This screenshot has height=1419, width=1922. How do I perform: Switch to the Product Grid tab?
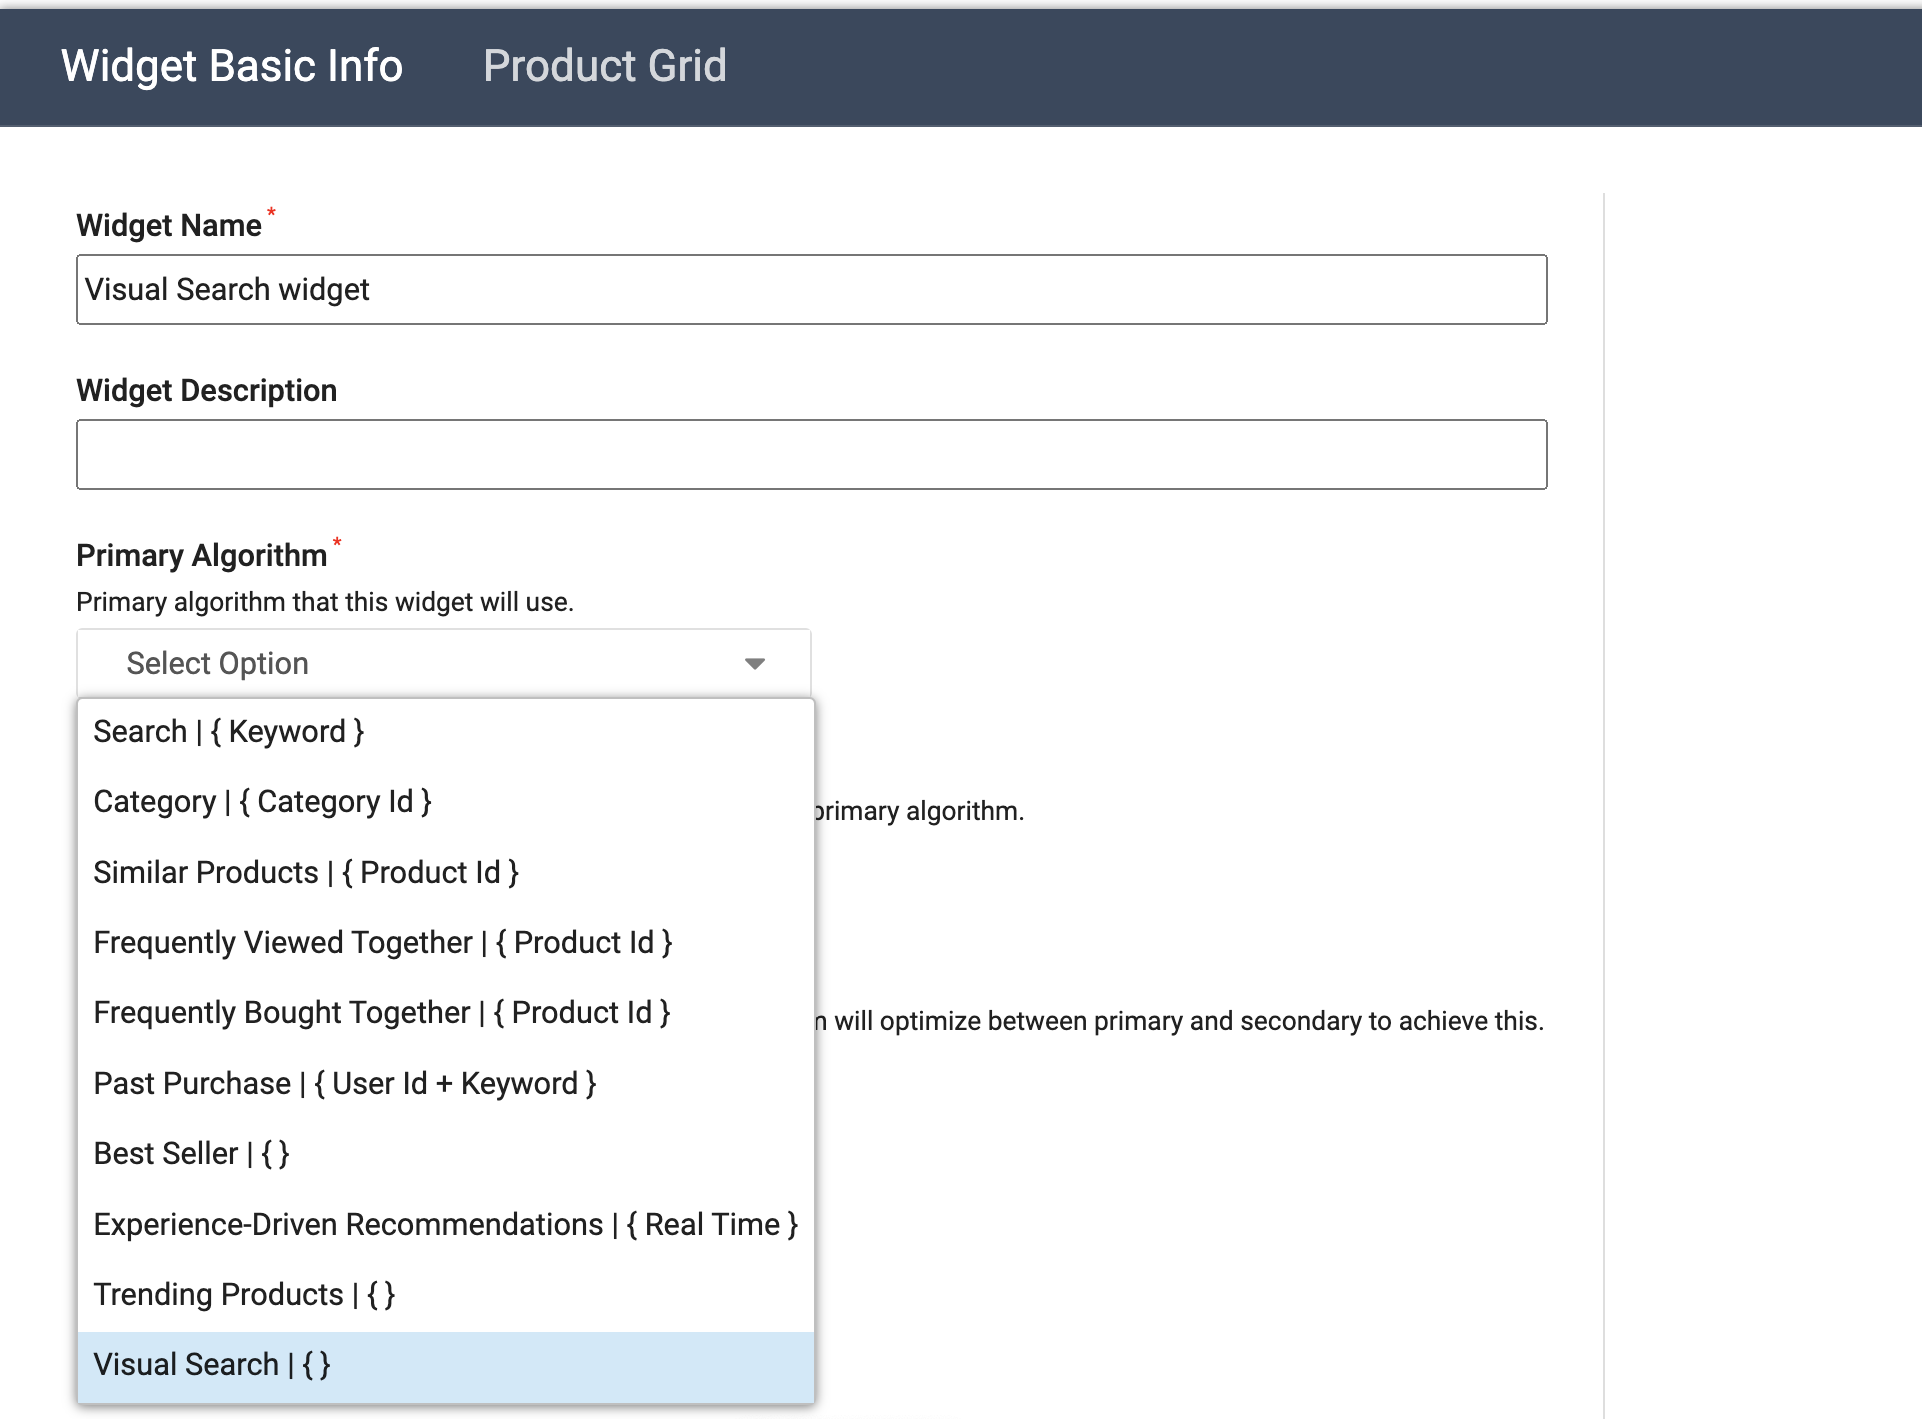(x=604, y=66)
